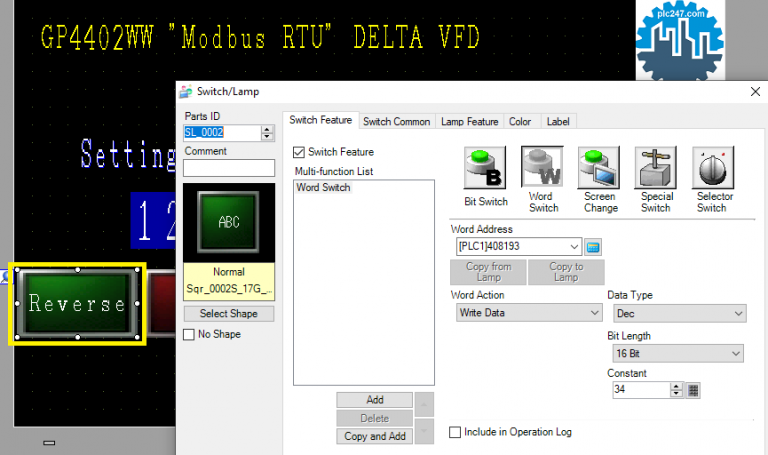Click the Sqr_0002S_17G shape name text
The height and width of the screenshot is (455, 768).
(x=229, y=289)
